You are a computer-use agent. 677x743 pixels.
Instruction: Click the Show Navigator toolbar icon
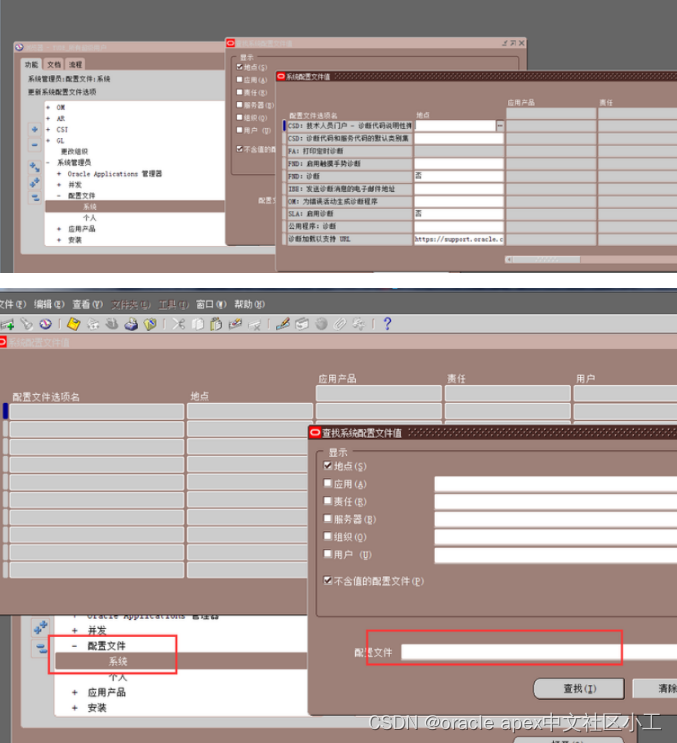pos(45,324)
